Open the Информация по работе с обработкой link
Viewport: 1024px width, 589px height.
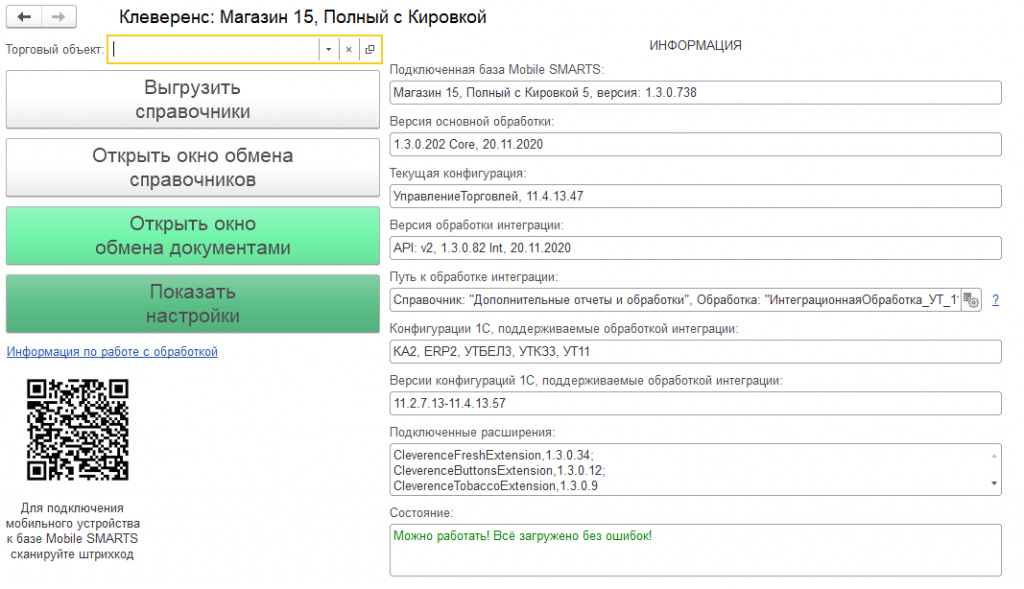[112, 351]
